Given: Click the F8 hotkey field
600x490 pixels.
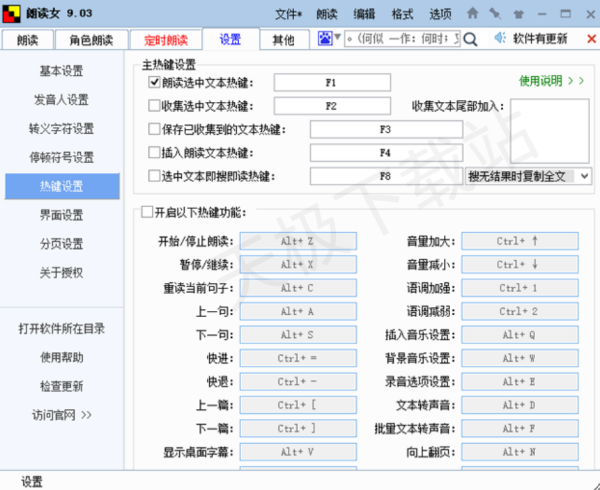Looking at the screenshot, I should [x=386, y=176].
